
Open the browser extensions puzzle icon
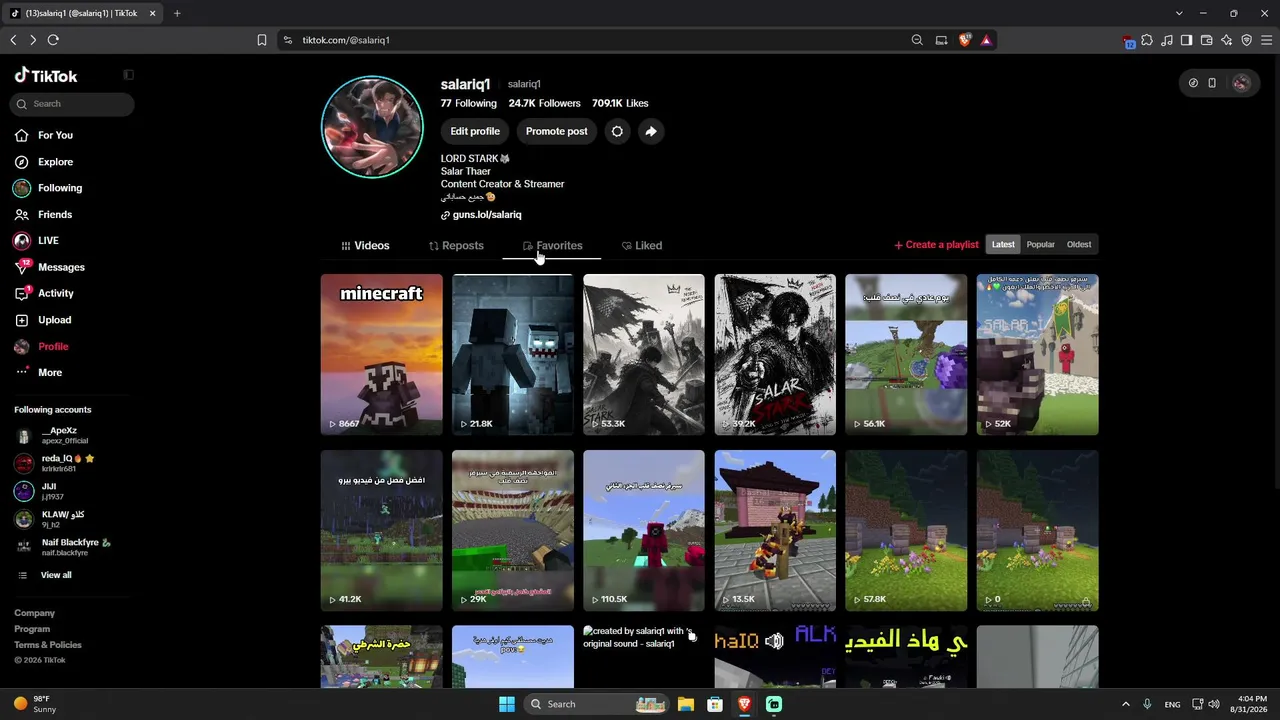point(1147,40)
